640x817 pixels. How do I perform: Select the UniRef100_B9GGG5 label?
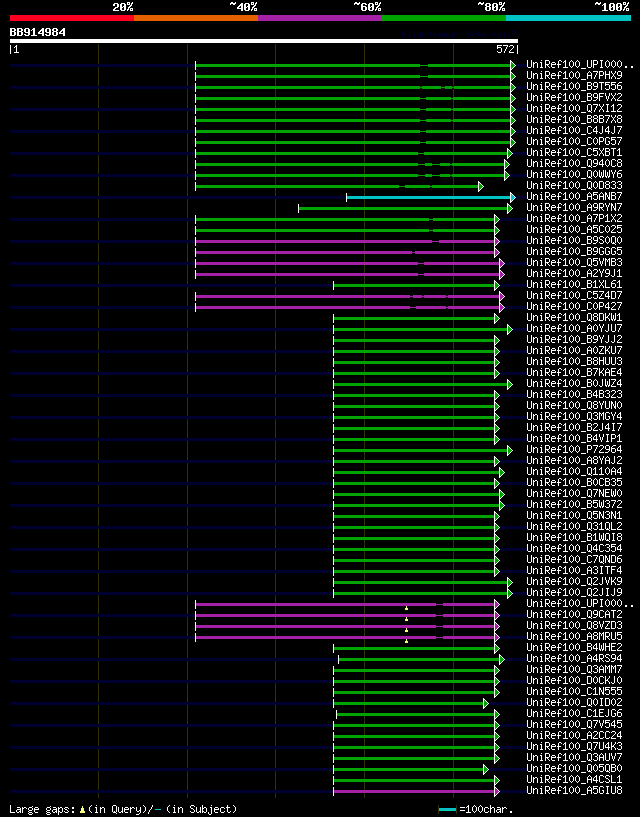click(x=574, y=252)
